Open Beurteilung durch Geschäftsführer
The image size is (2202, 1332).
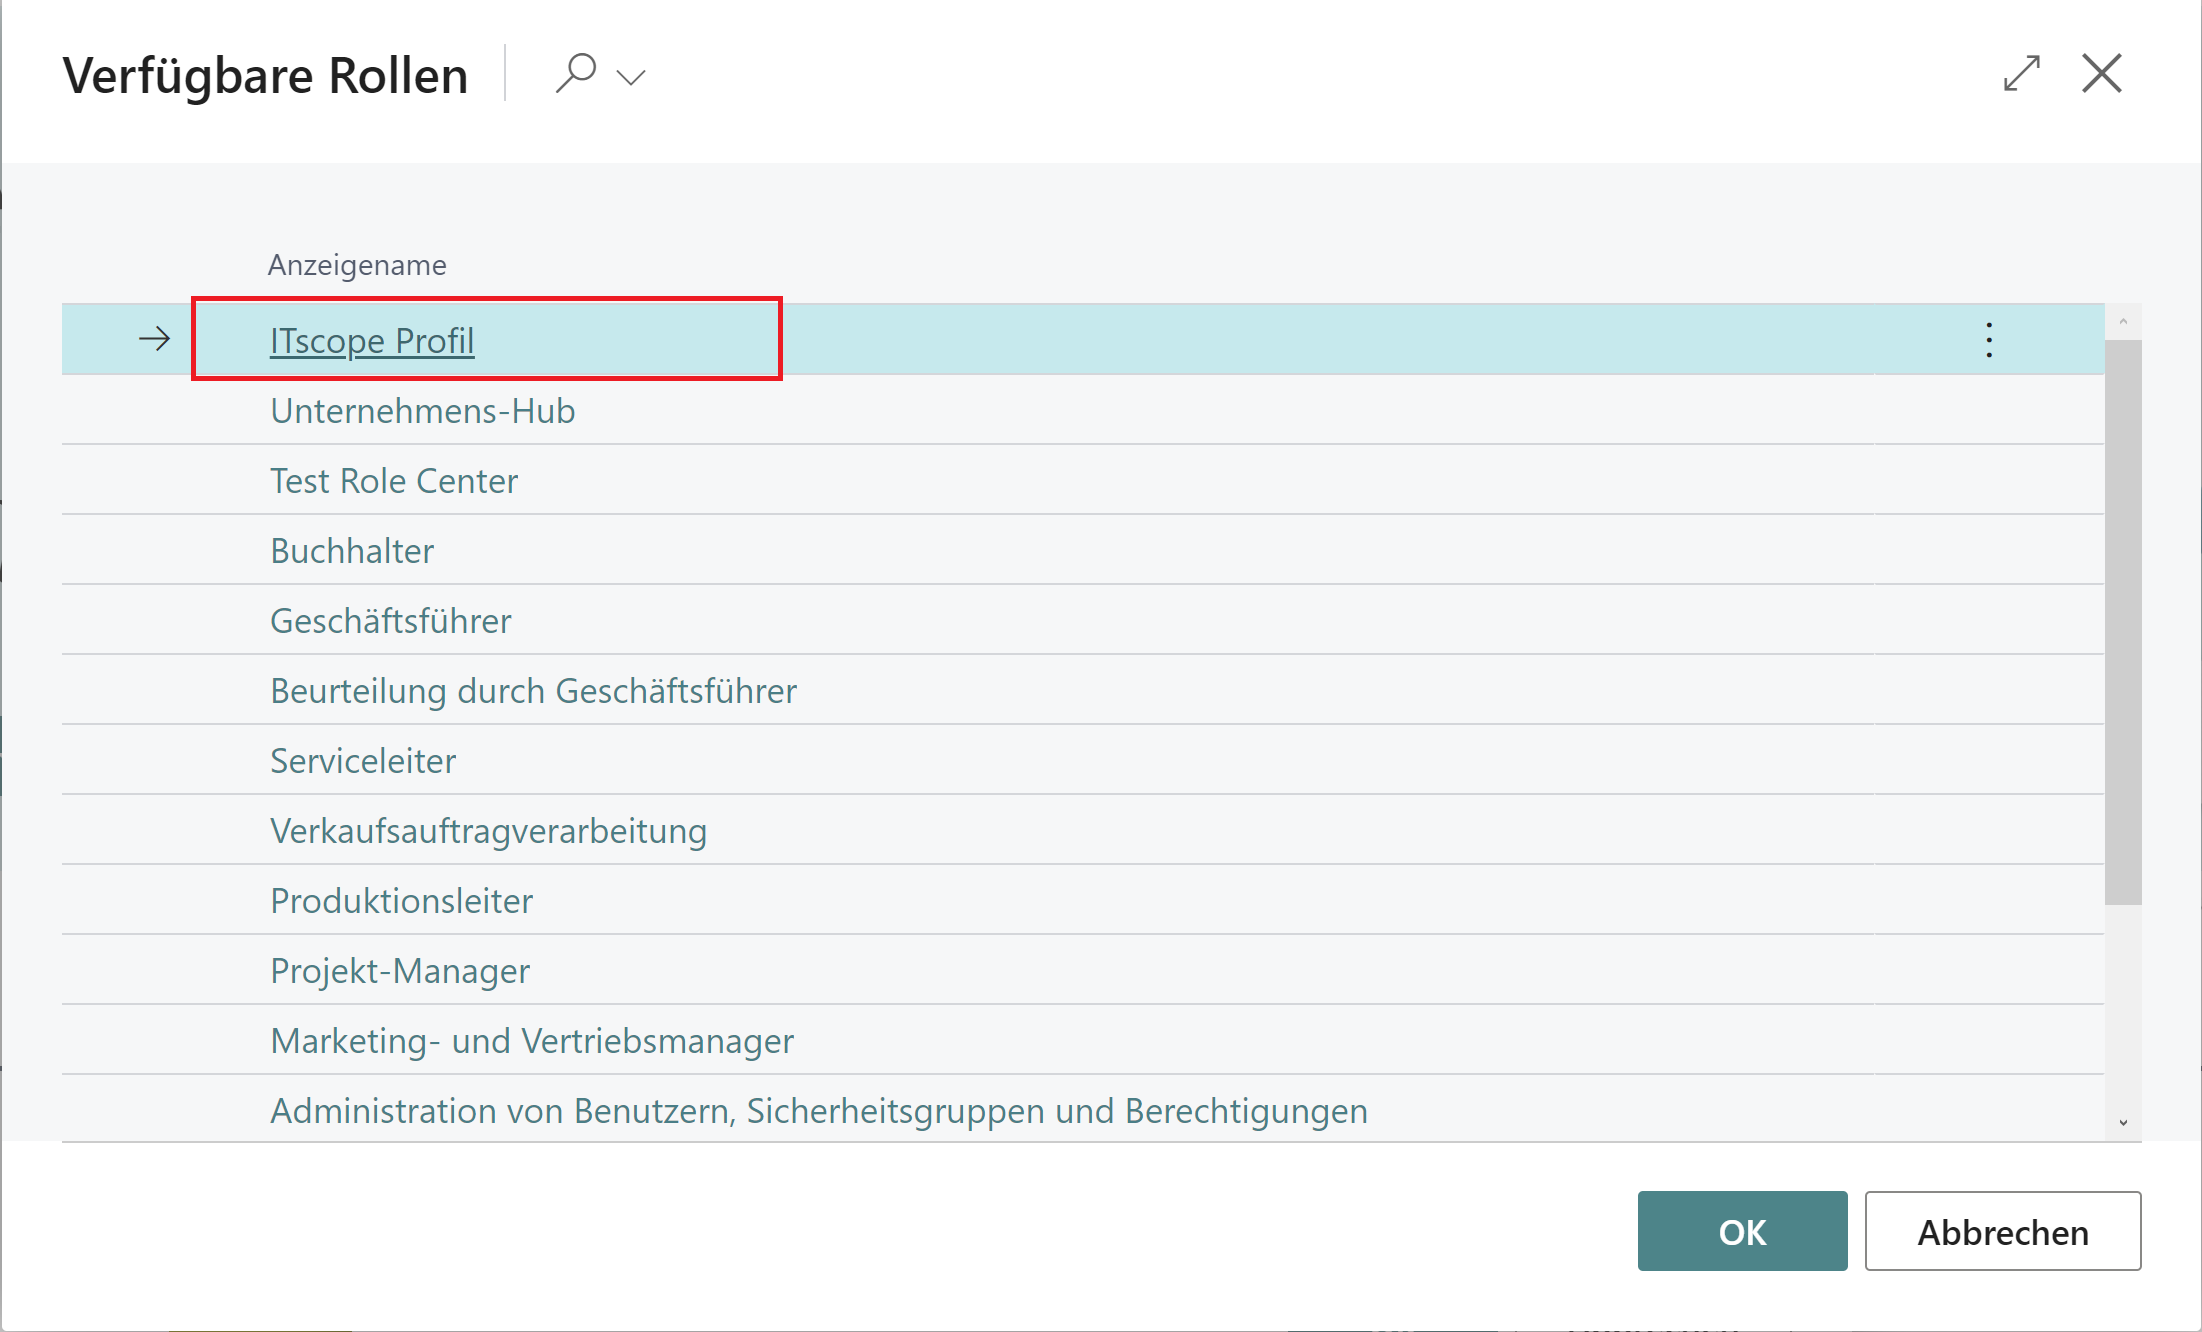tap(533, 690)
